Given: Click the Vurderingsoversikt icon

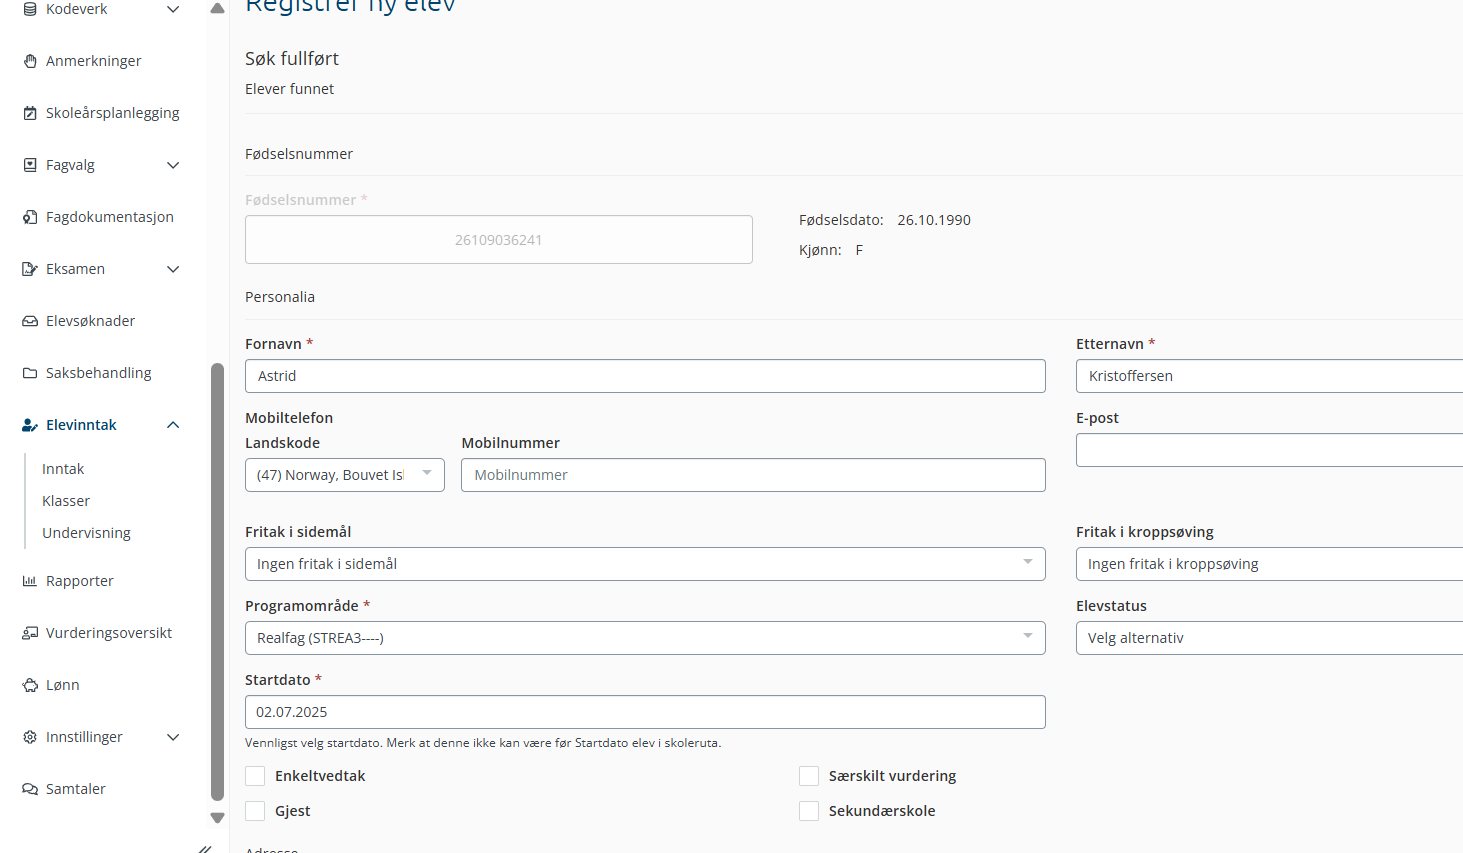Looking at the screenshot, I should (x=30, y=633).
